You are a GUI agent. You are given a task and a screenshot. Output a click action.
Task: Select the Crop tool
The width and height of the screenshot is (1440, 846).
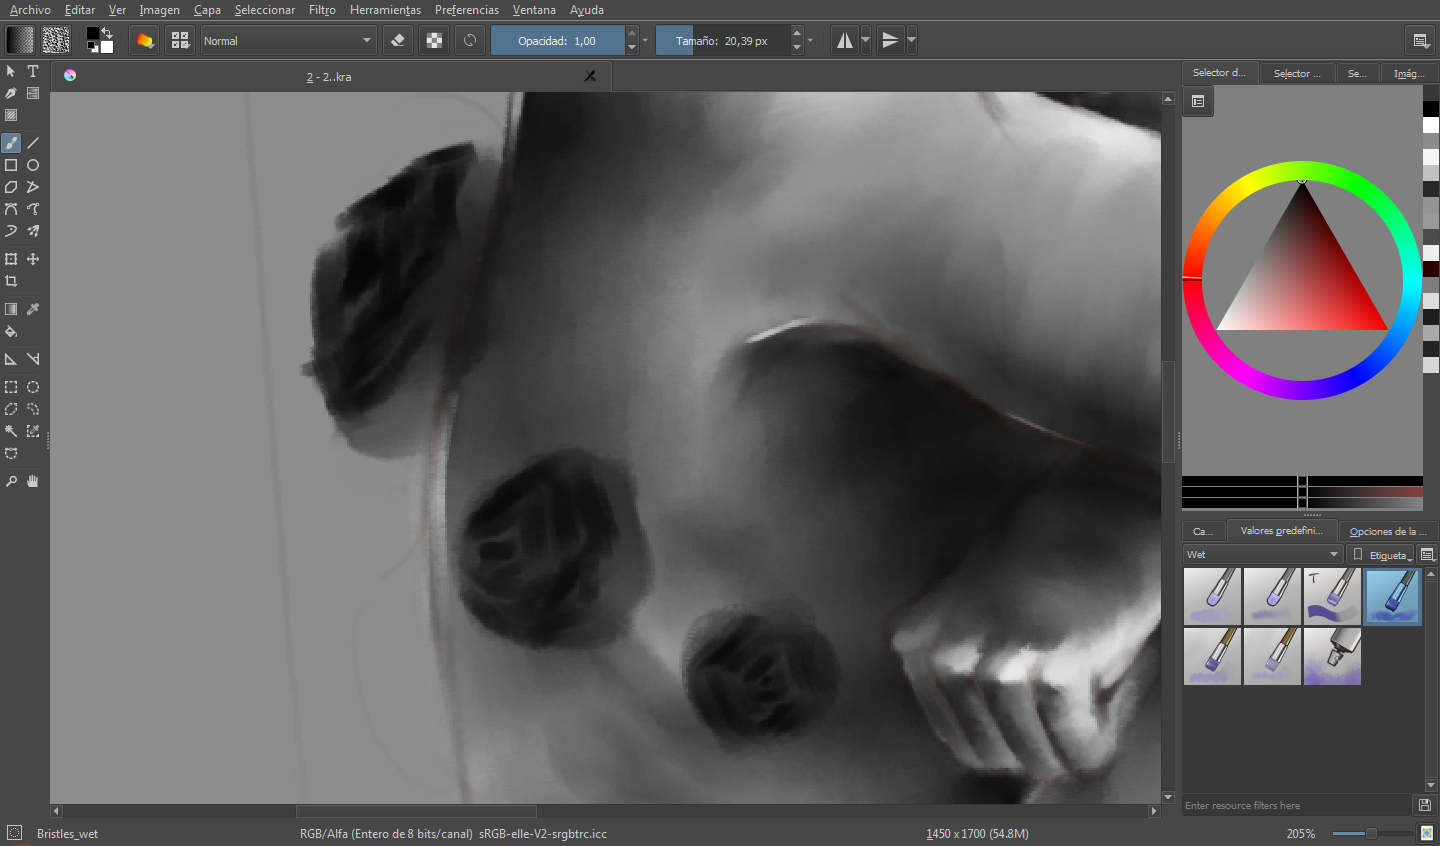pyautogui.click(x=11, y=281)
